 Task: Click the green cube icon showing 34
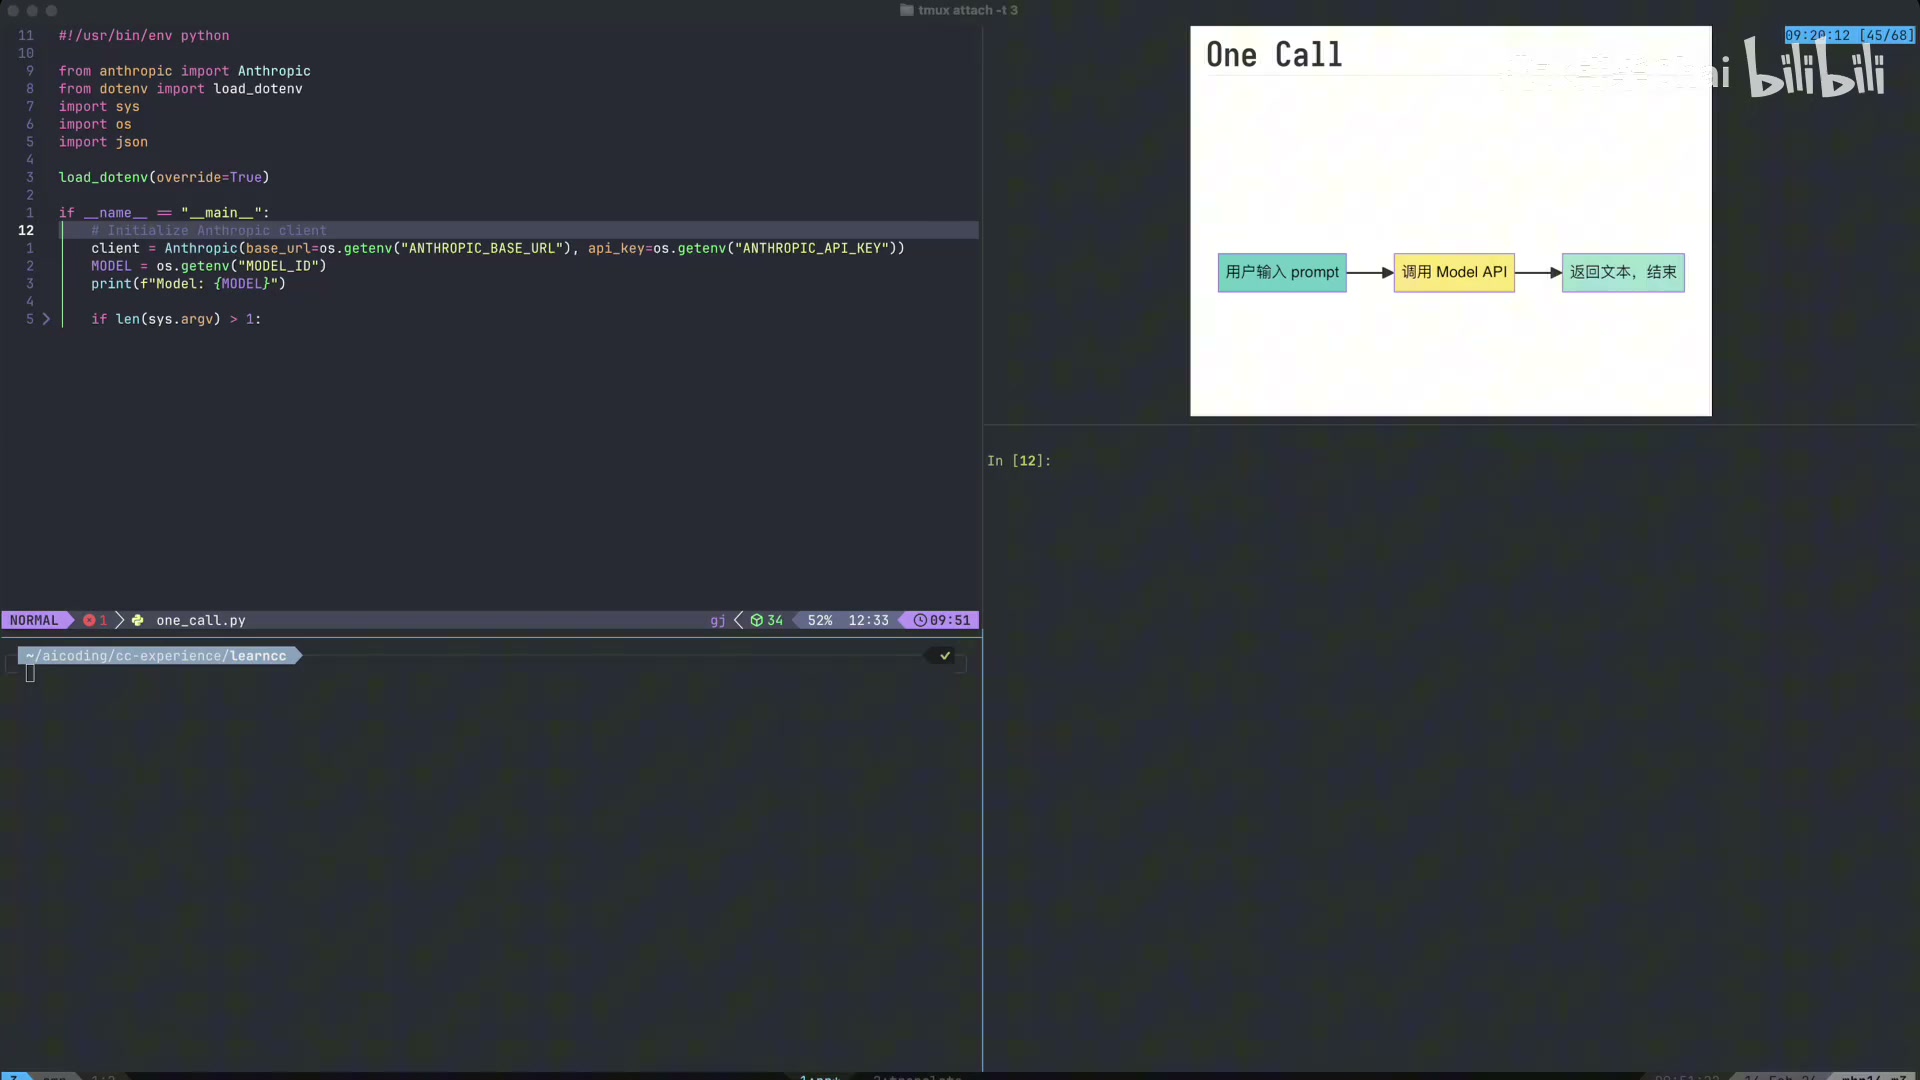(x=757, y=620)
